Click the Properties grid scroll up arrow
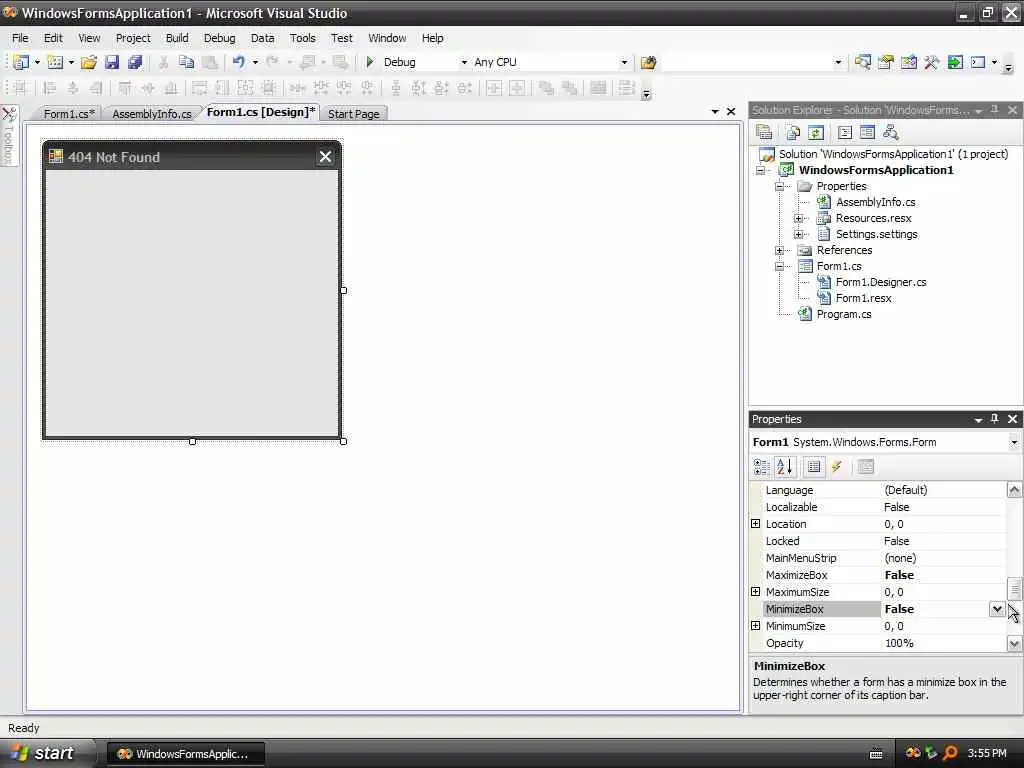The width and height of the screenshot is (1024, 768). point(1014,490)
